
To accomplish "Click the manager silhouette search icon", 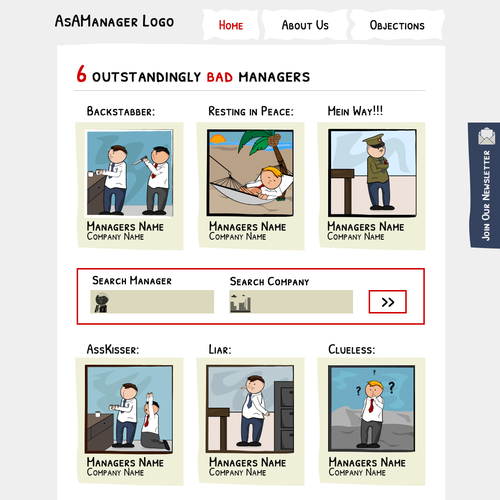I will pyautogui.click(x=101, y=302).
